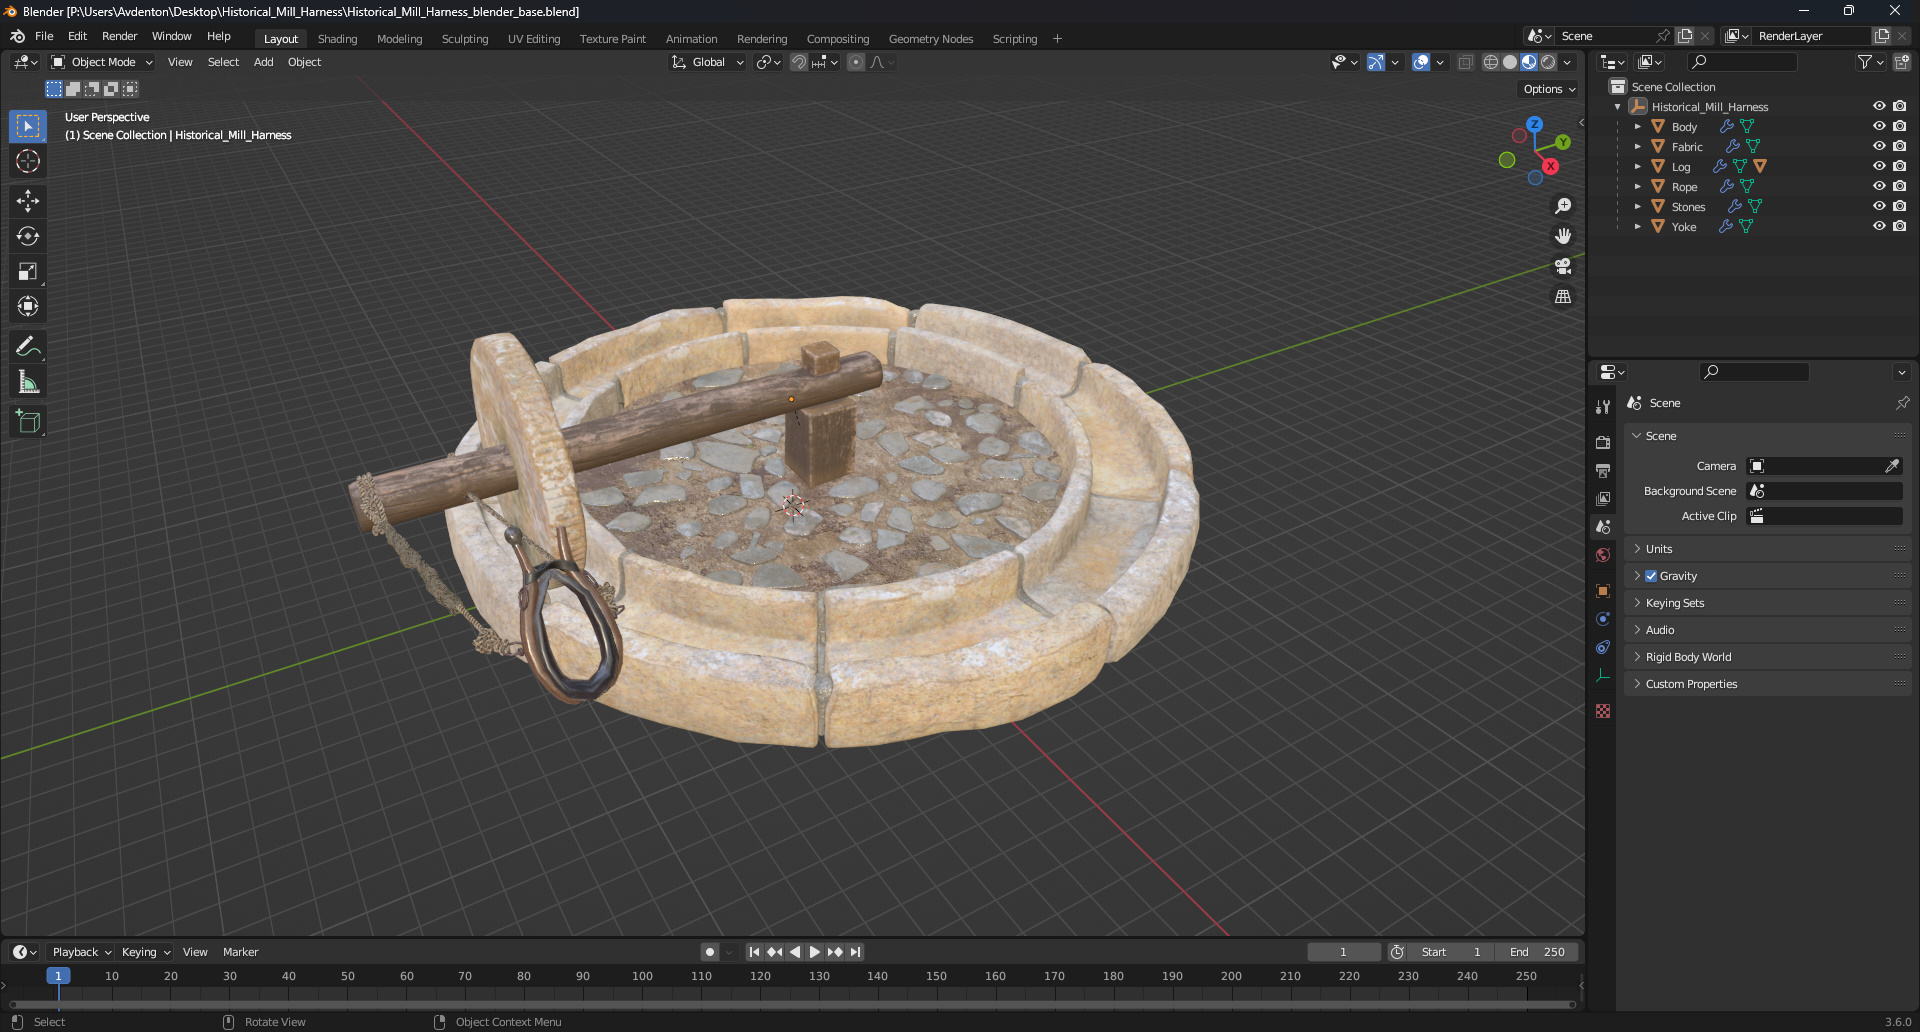The image size is (1920, 1032).
Task: Select the Rotate tool
Action: pos(28,236)
